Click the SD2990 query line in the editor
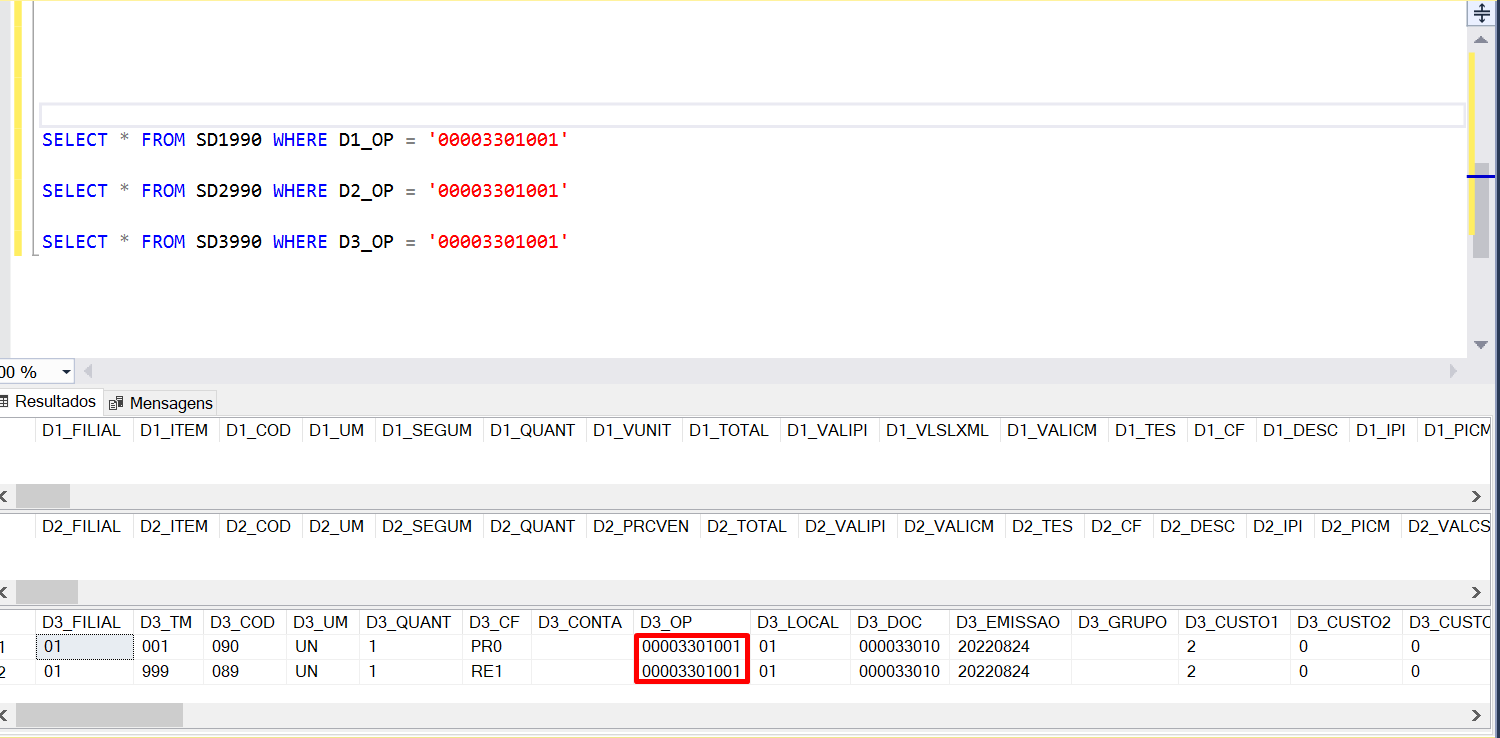The image size is (1500, 738). (305, 191)
